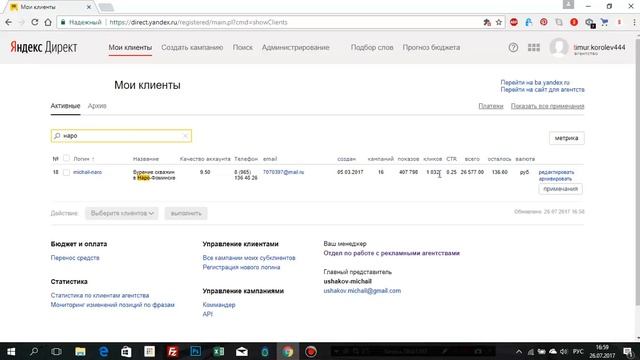Screen dimensions: 640x360
Task: Click the ushakov.michail@gmail.com link
Action: click(x=362, y=291)
